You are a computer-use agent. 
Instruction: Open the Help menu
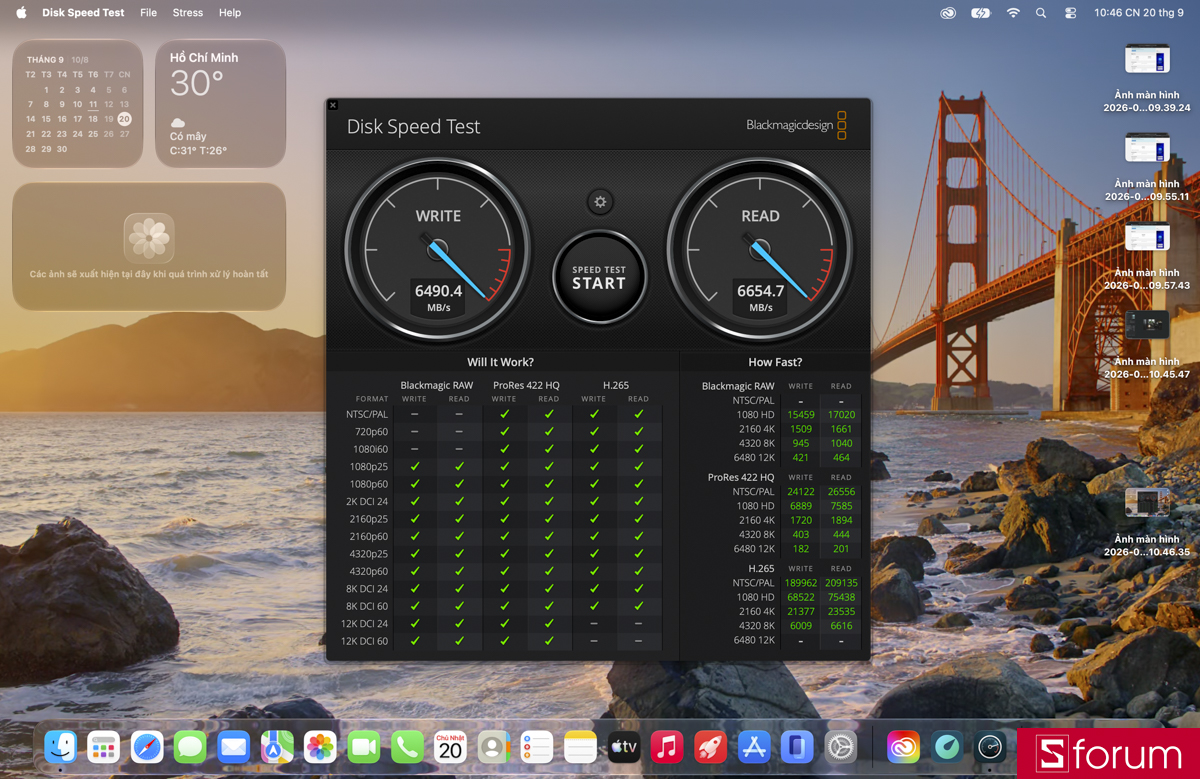click(230, 13)
